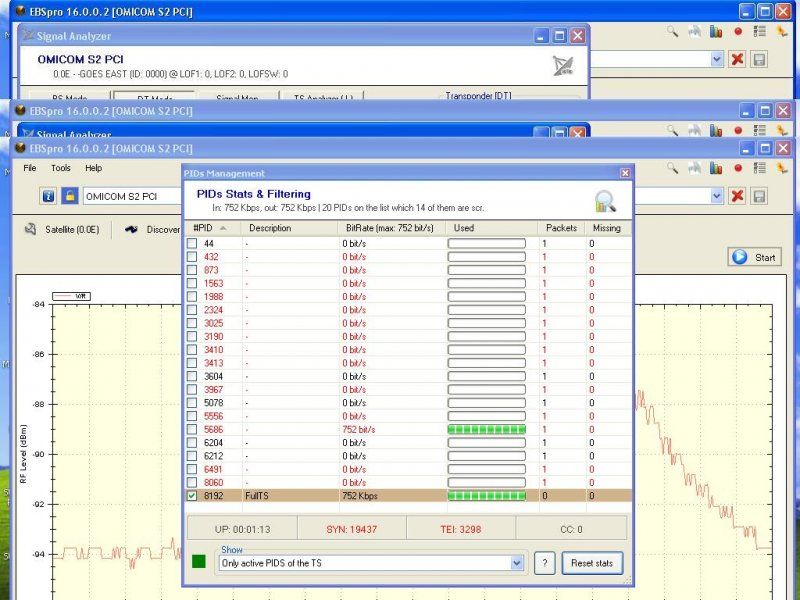Click the red X delete icon
The width and height of the screenshot is (800, 600).
pyautogui.click(x=737, y=196)
